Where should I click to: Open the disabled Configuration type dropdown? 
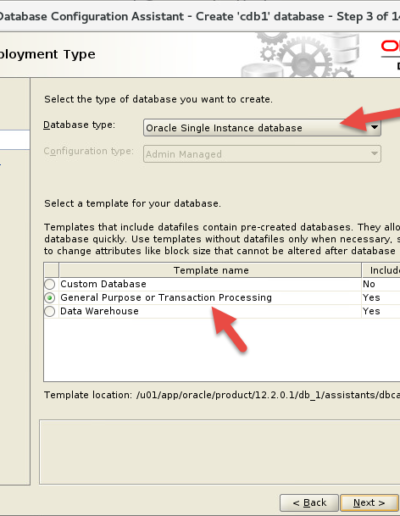tap(262, 154)
